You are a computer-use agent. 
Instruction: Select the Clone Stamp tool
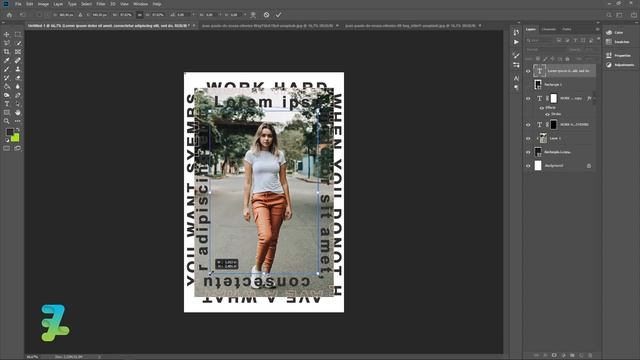18,69
